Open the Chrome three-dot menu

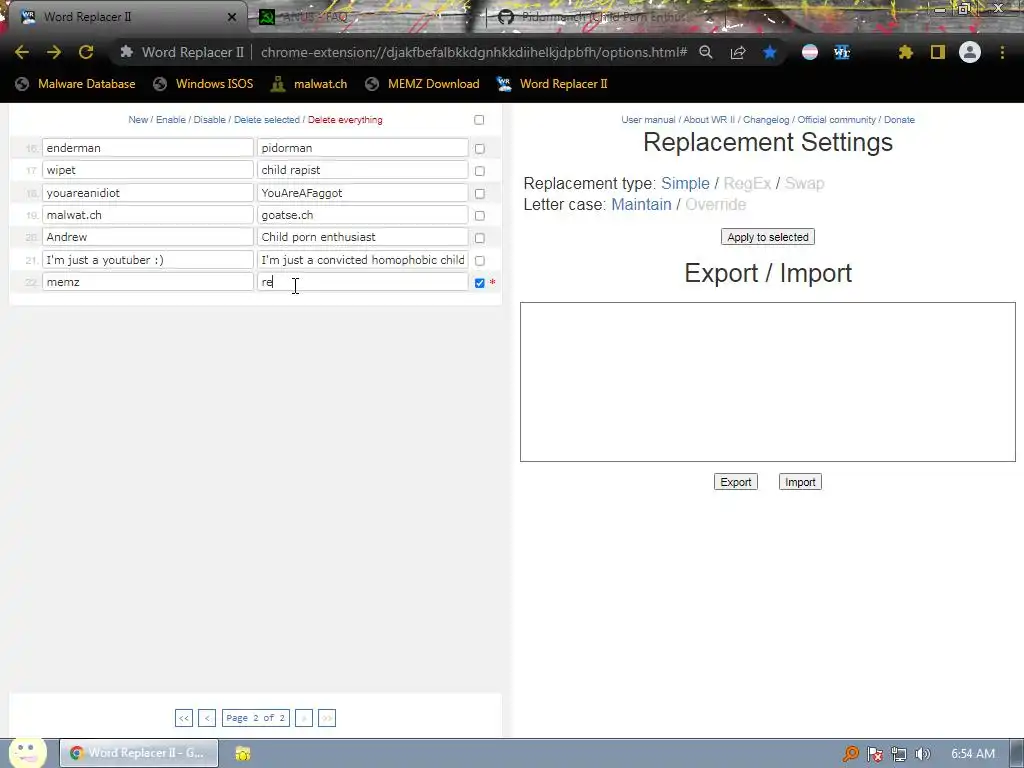[x=1002, y=52]
